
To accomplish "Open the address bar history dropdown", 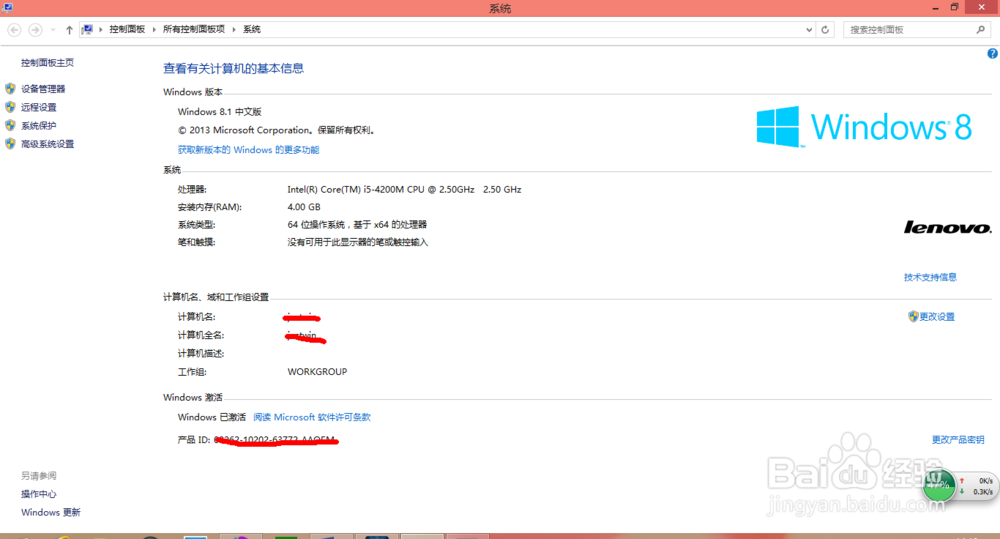I will click(809, 30).
